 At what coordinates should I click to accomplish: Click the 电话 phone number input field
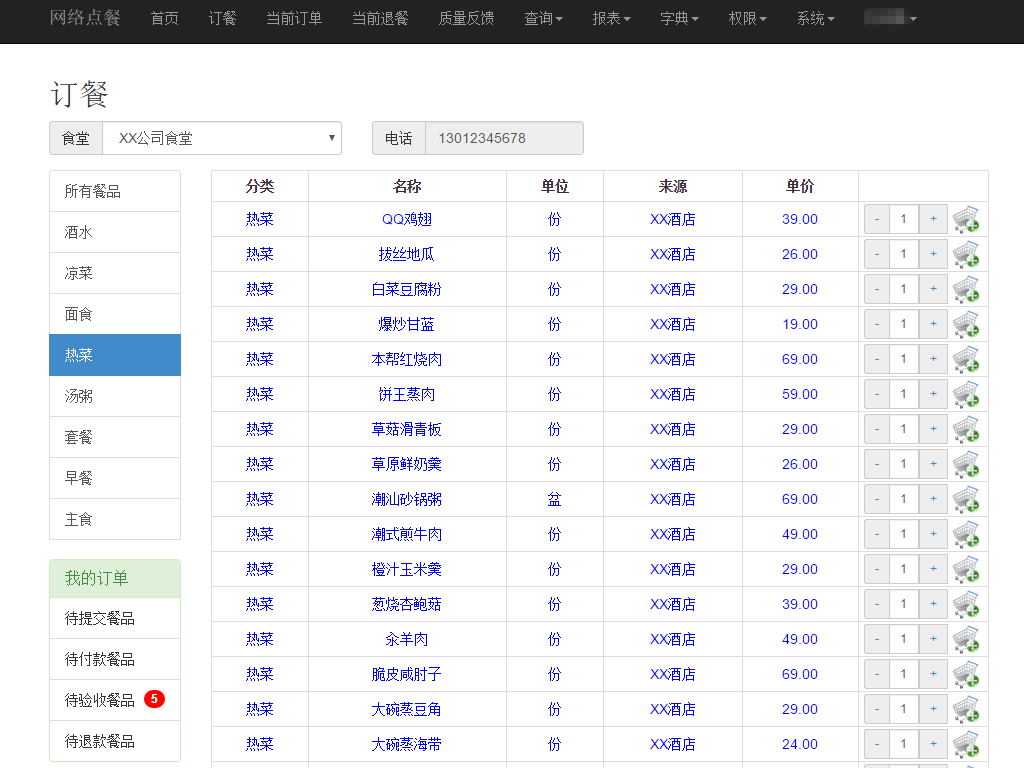tap(504, 138)
